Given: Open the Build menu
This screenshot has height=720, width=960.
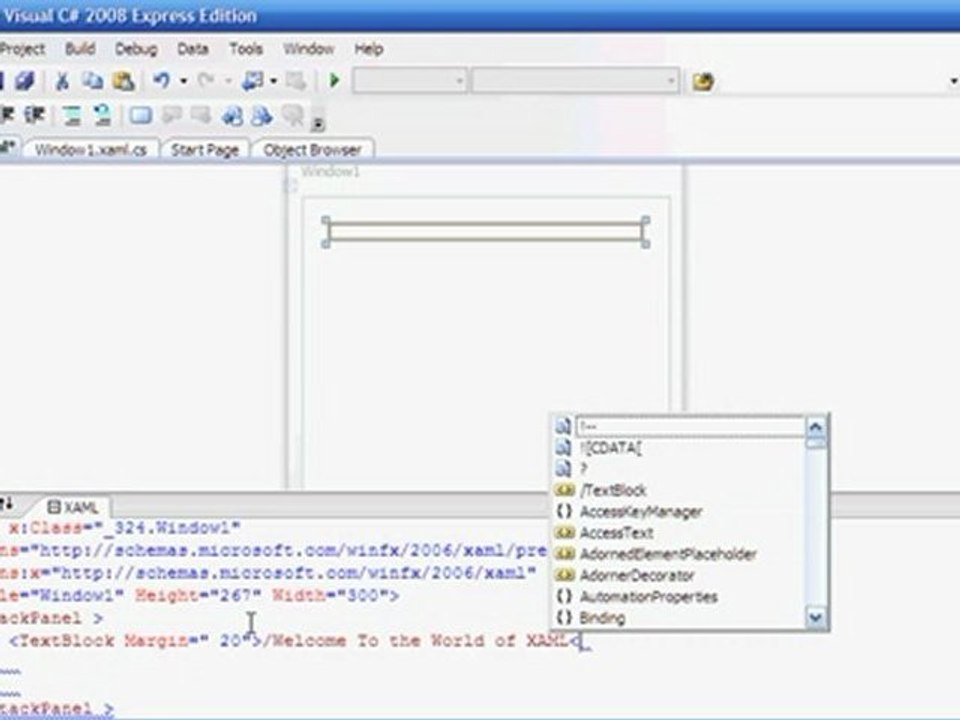Looking at the screenshot, I should pos(80,49).
